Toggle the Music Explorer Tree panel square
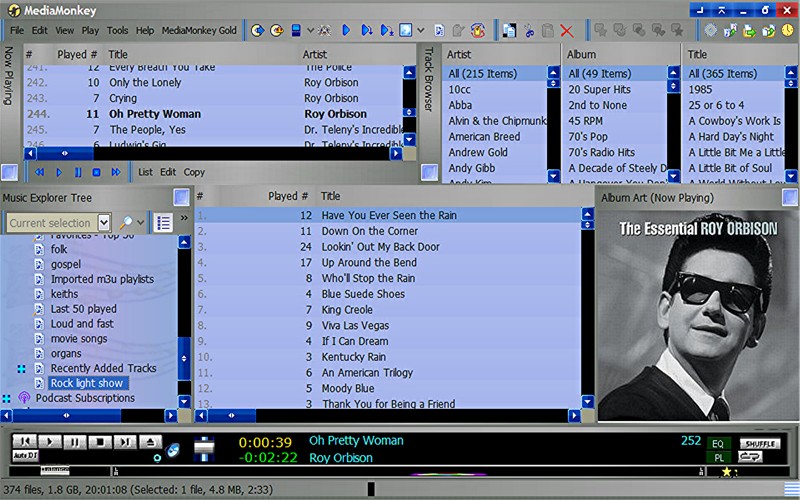The width and height of the screenshot is (800, 500). 181,197
